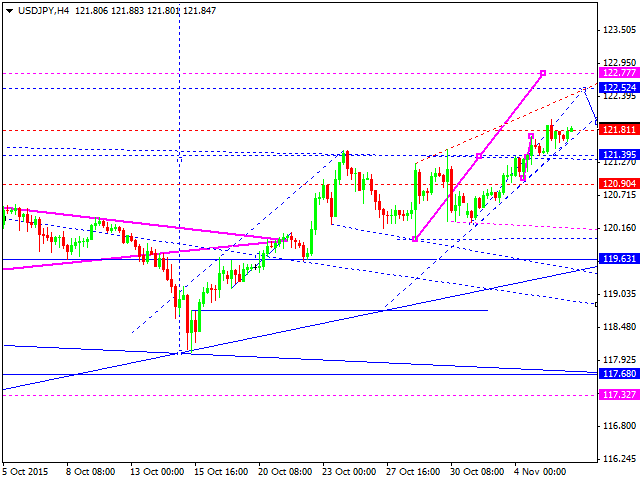Click the 20 Oct 08:00 time label
This screenshot has height=480, width=640.
[x=285, y=472]
